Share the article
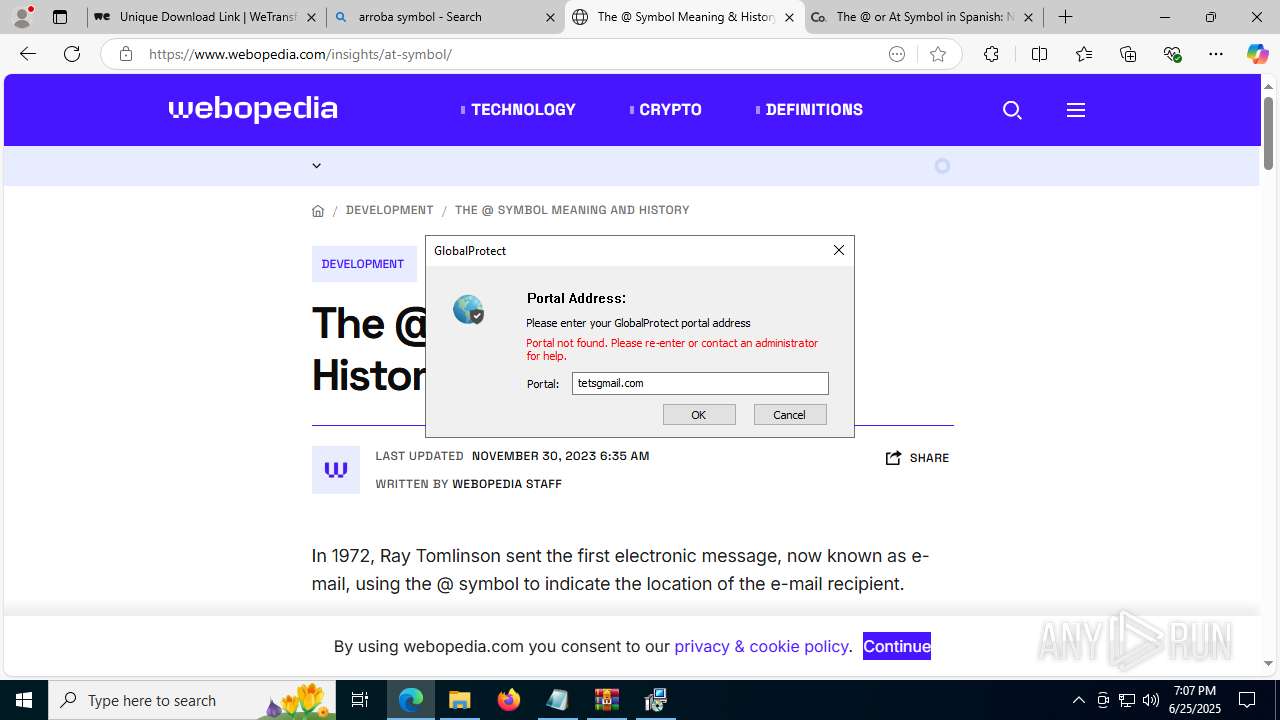 tap(917, 458)
